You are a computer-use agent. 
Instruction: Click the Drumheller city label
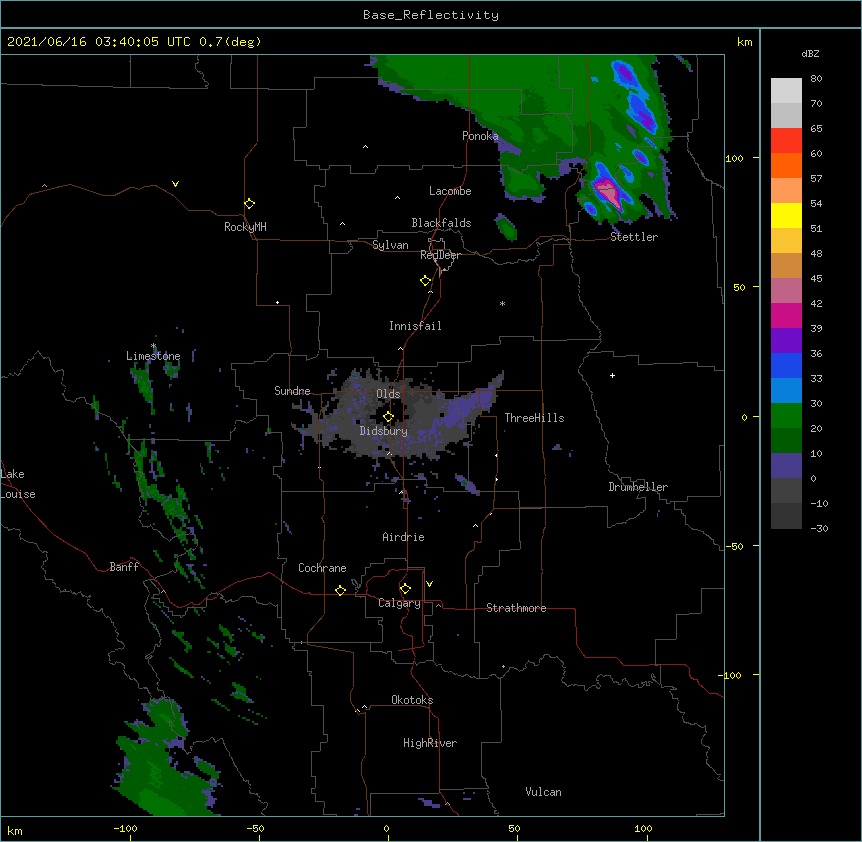638,487
